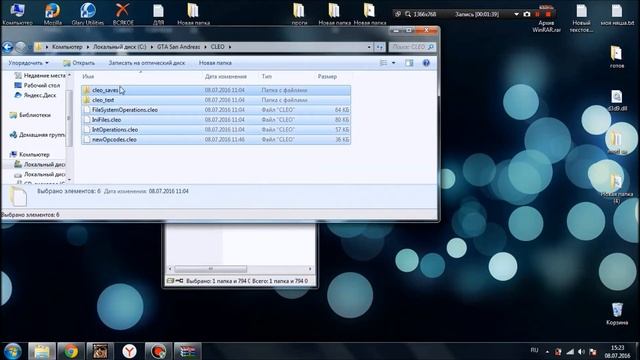
Task: Click the change view icon
Action: tap(383, 63)
